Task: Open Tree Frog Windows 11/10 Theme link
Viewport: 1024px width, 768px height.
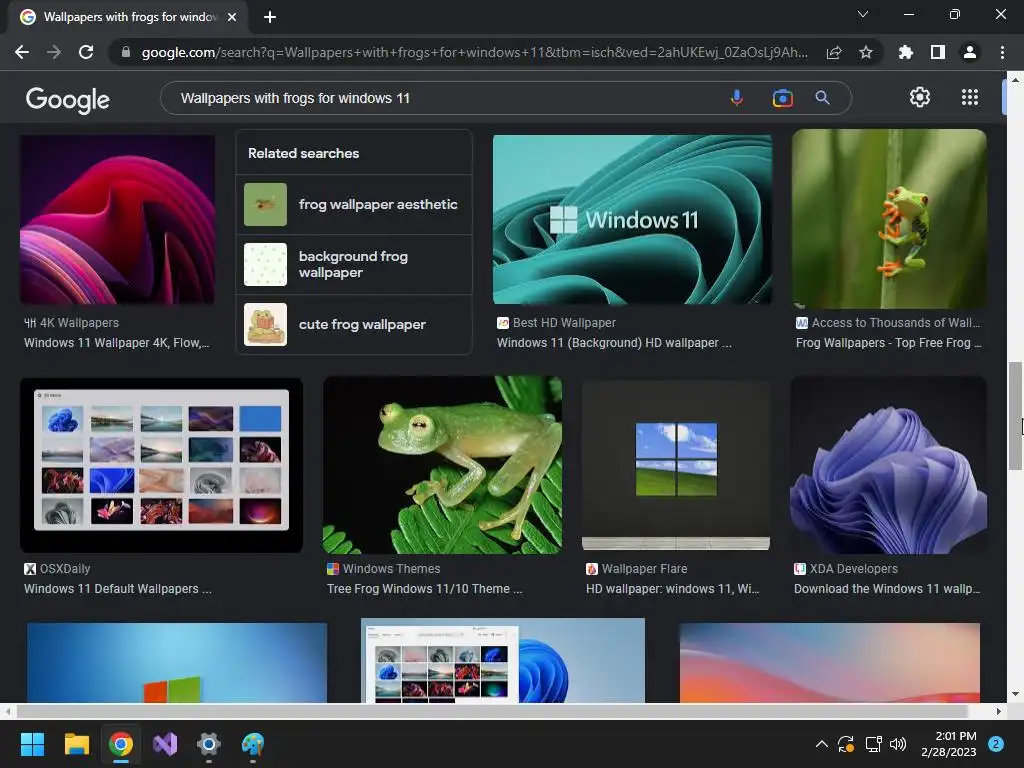Action: pos(424,589)
